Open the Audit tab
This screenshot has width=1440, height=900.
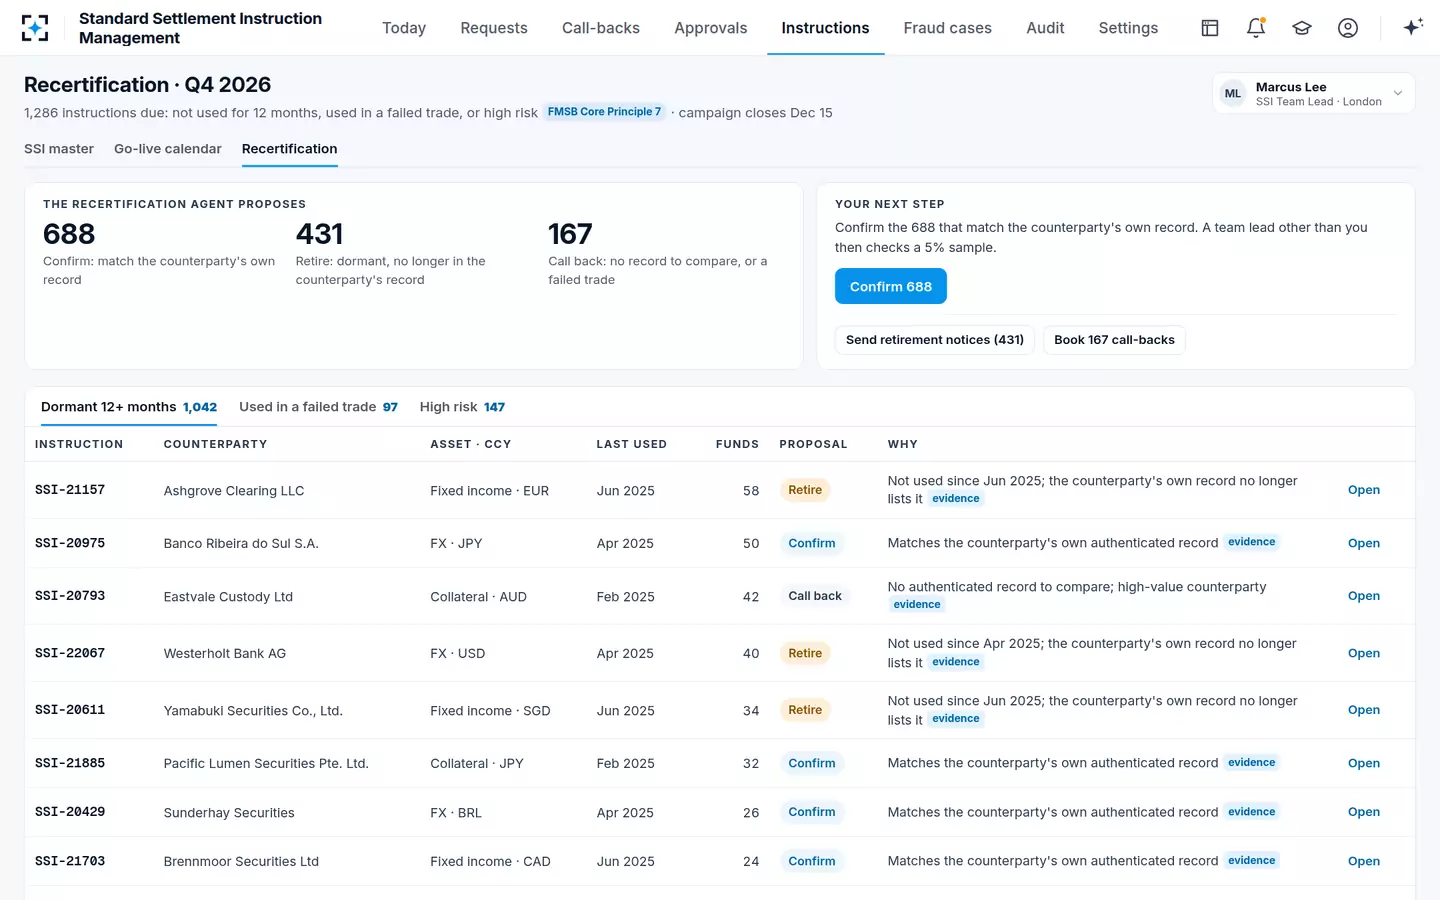[x=1045, y=28]
